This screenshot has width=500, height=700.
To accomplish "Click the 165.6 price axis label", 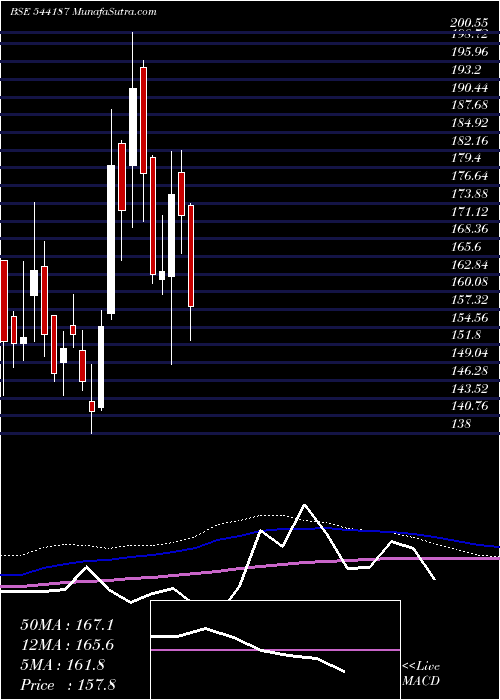I will point(466,247).
